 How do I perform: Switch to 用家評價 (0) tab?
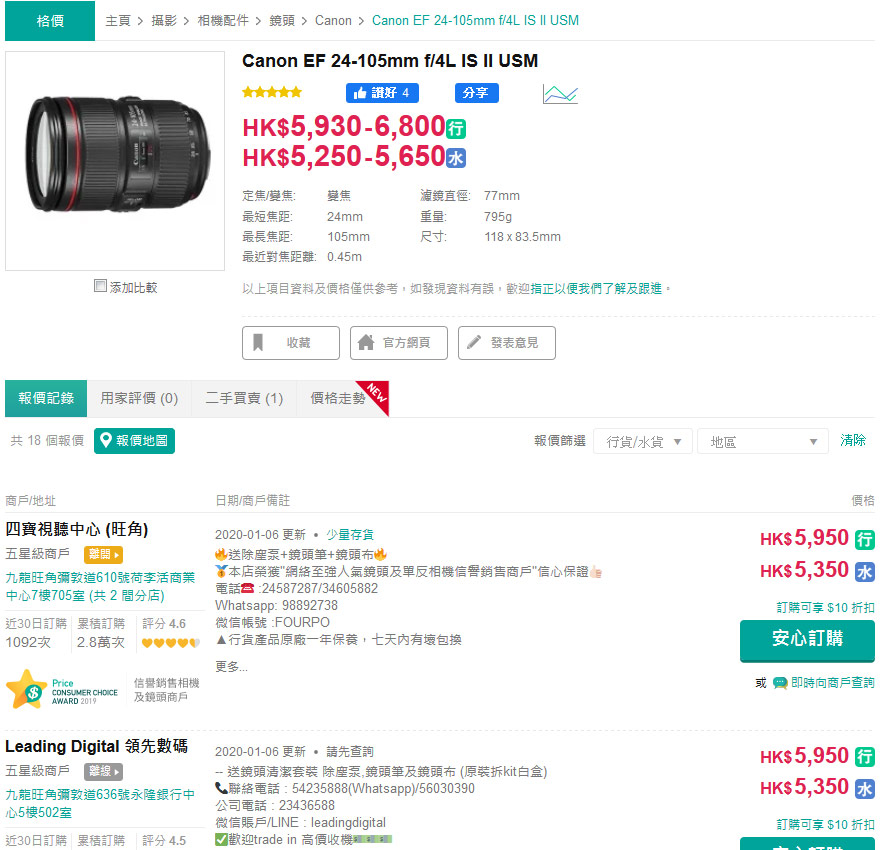139,398
